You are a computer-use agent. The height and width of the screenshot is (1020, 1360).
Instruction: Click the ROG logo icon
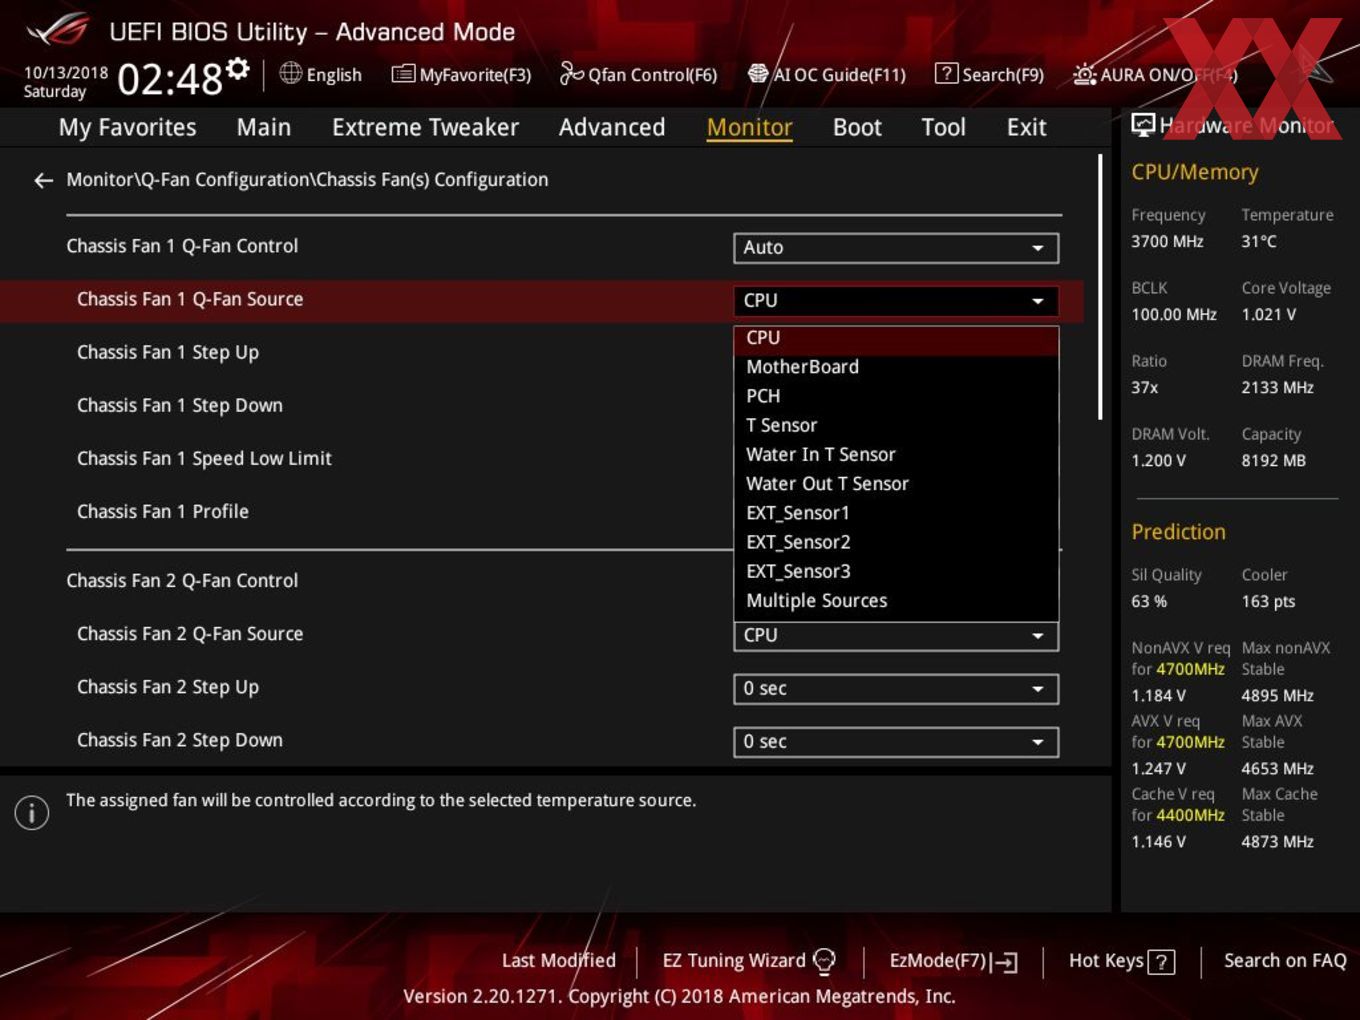pyautogui.click(x=58, y=31)
